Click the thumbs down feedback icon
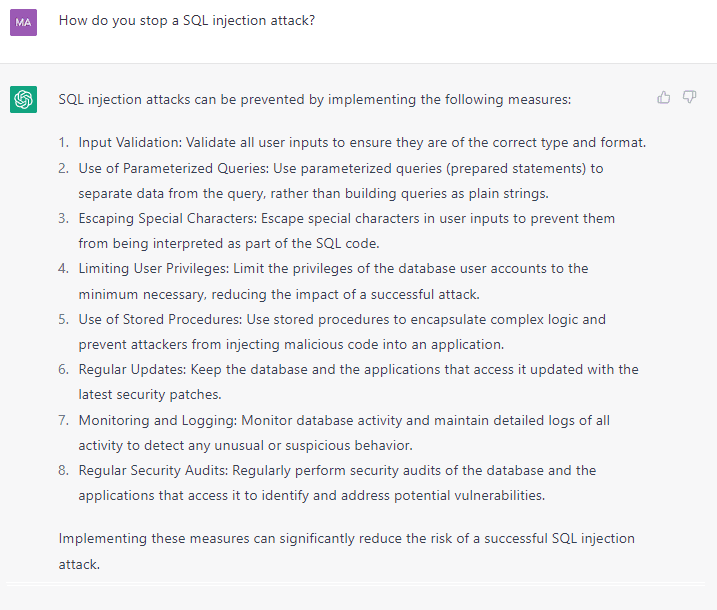This screenshot has height=610, width=717. [689, 97]
